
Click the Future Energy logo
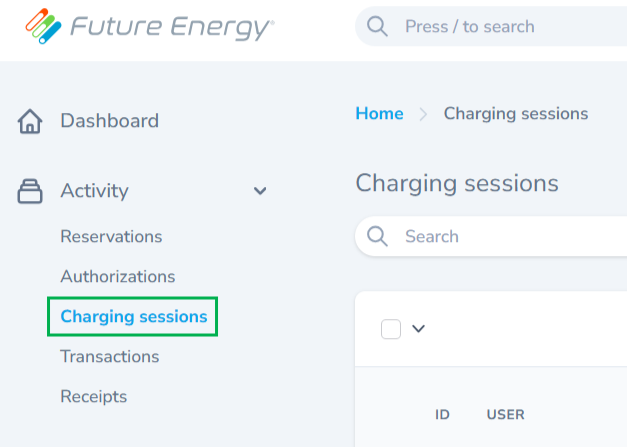(x=150, y=26)
